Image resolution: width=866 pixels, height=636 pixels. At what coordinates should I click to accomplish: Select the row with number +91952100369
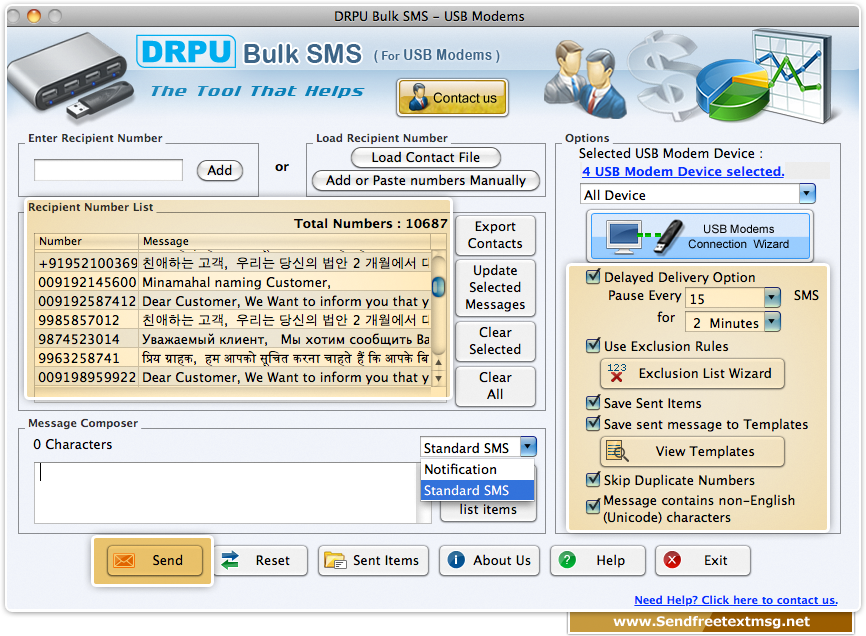coord(233,263)
